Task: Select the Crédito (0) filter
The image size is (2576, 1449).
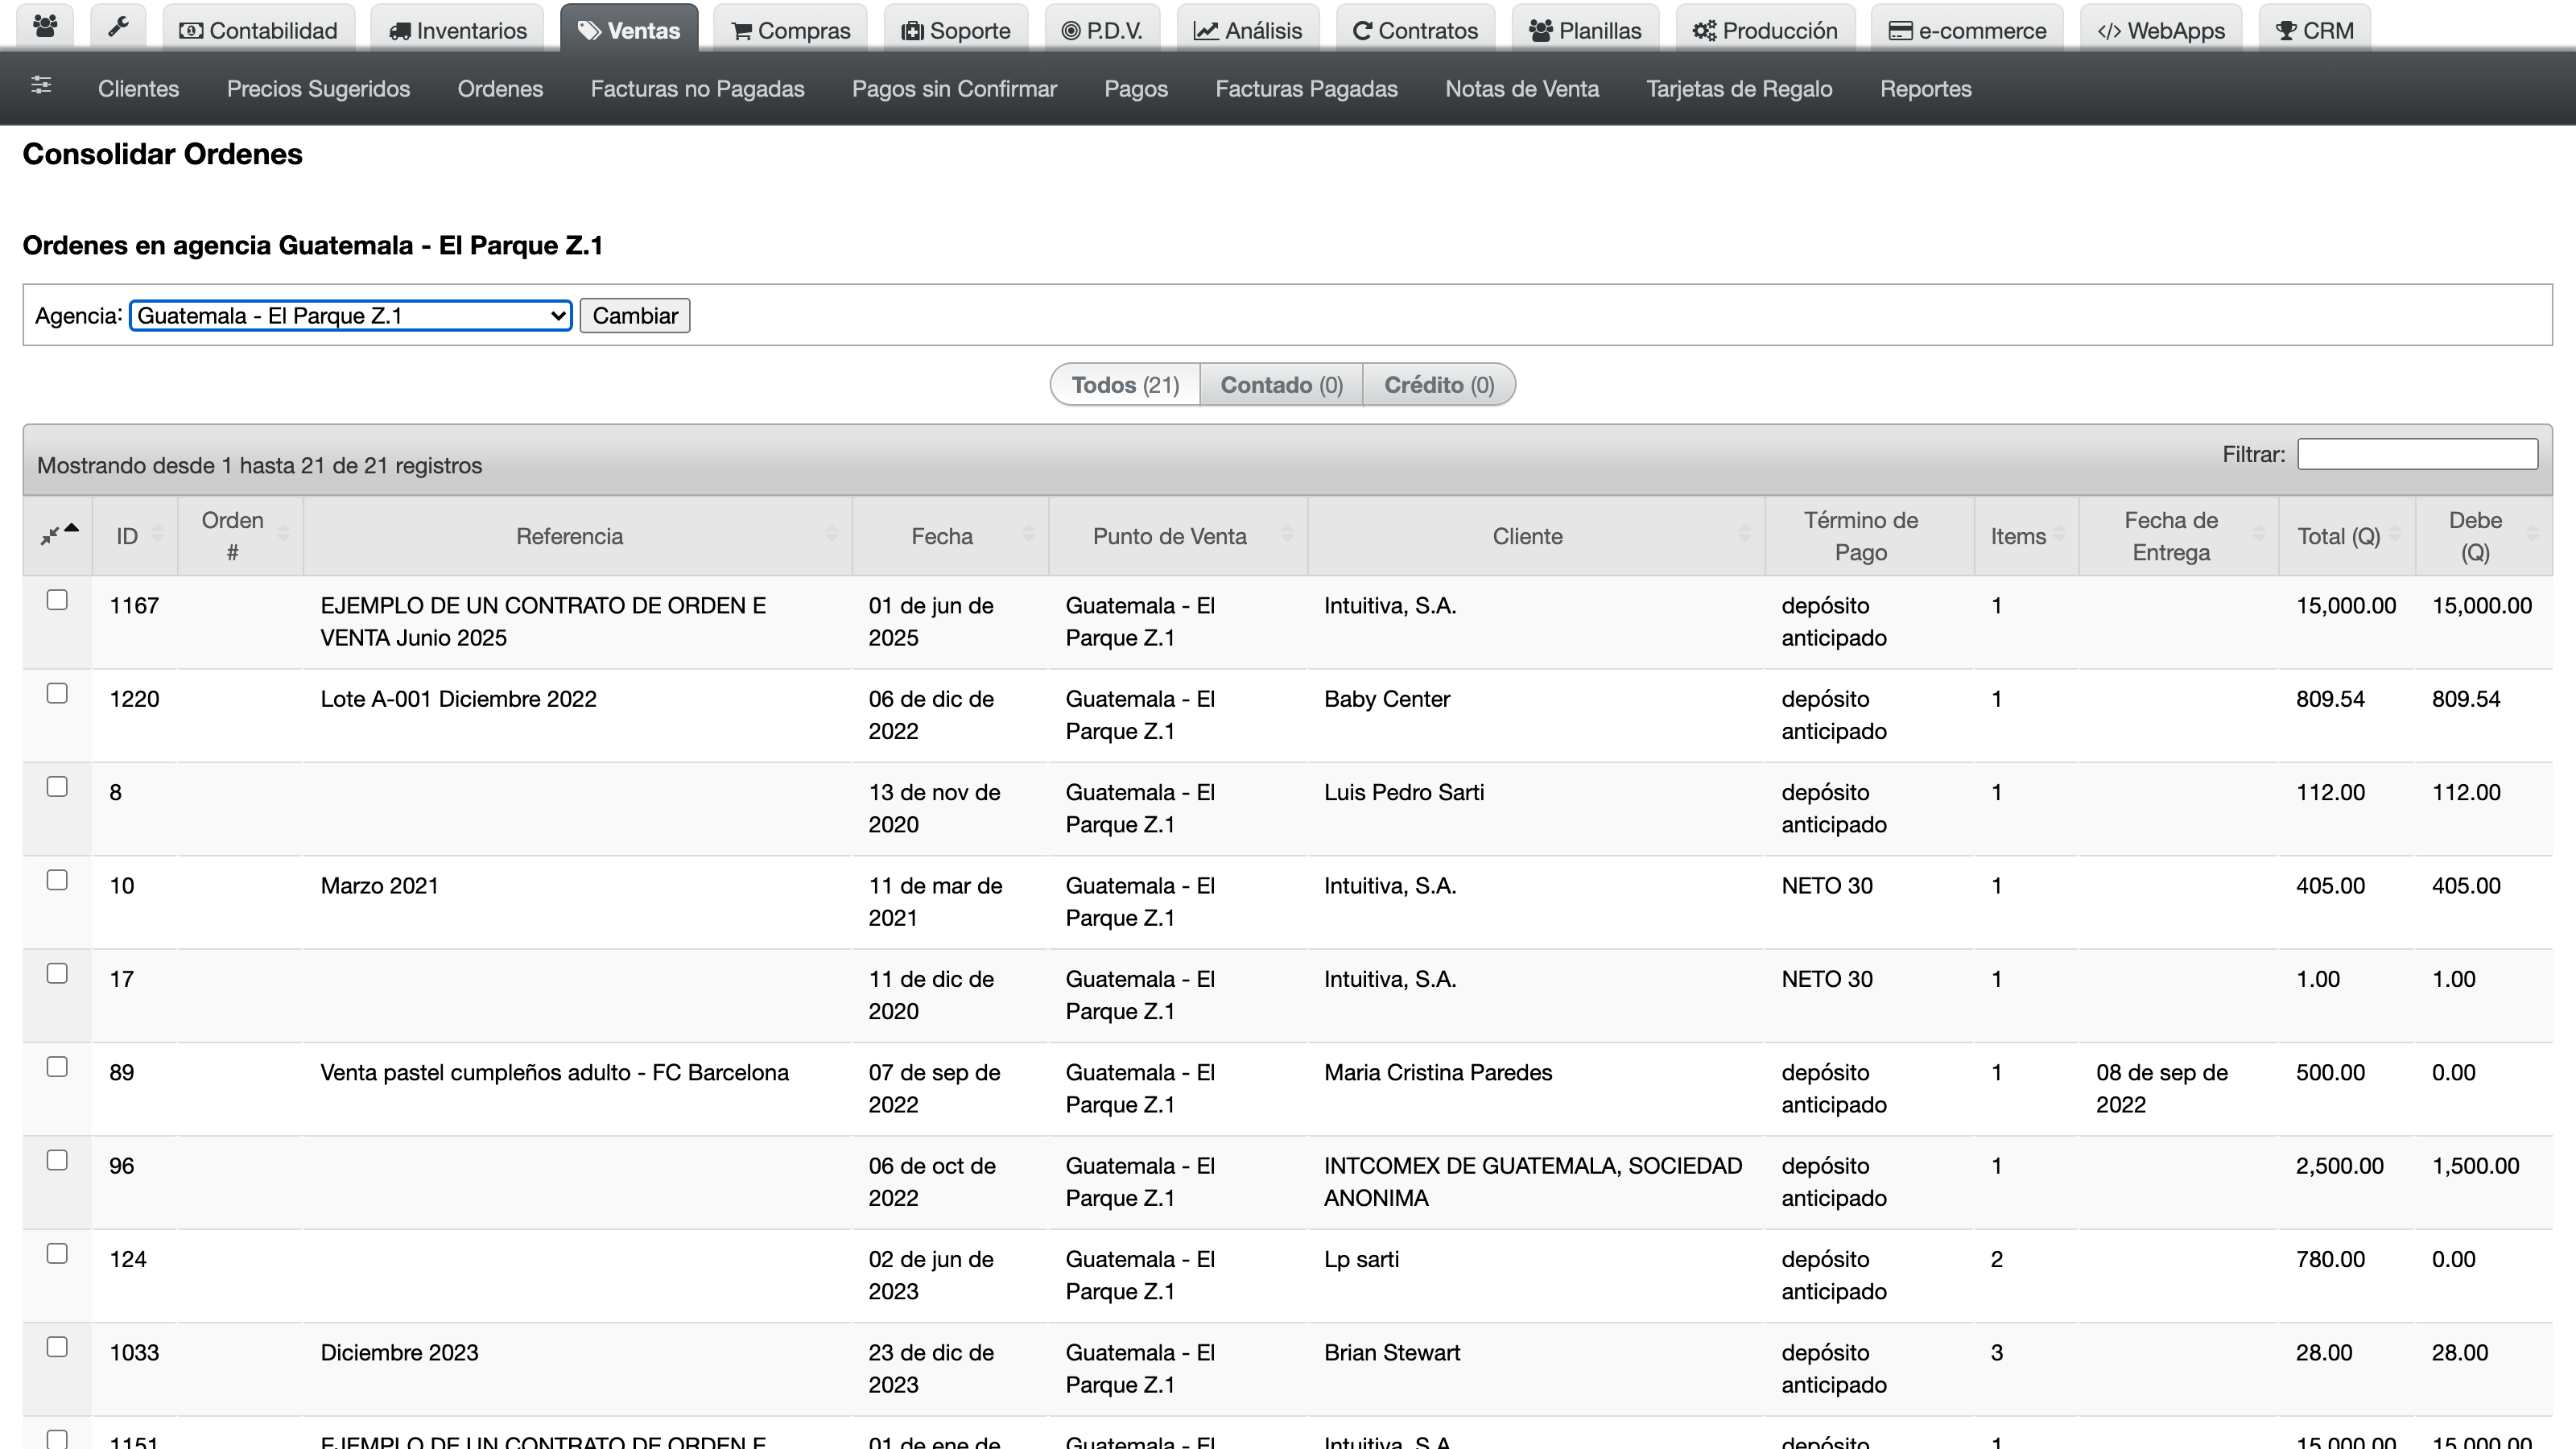Action: click(x=1438, y=385)
